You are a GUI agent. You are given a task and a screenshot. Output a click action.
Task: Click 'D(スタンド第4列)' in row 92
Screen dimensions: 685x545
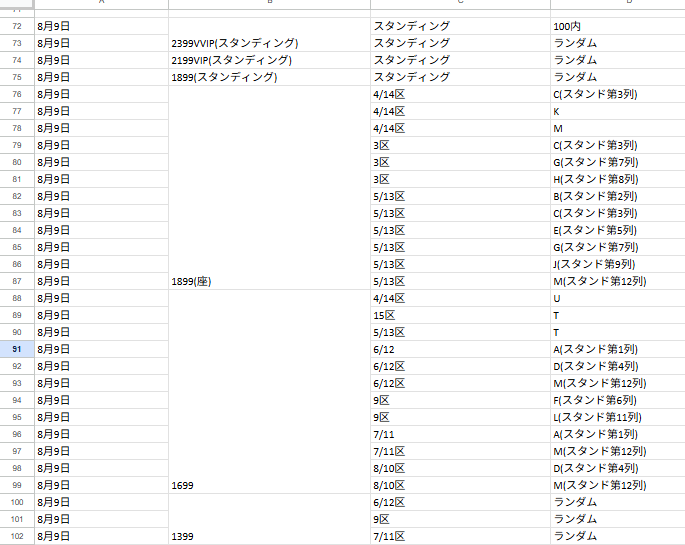(618, 366)
